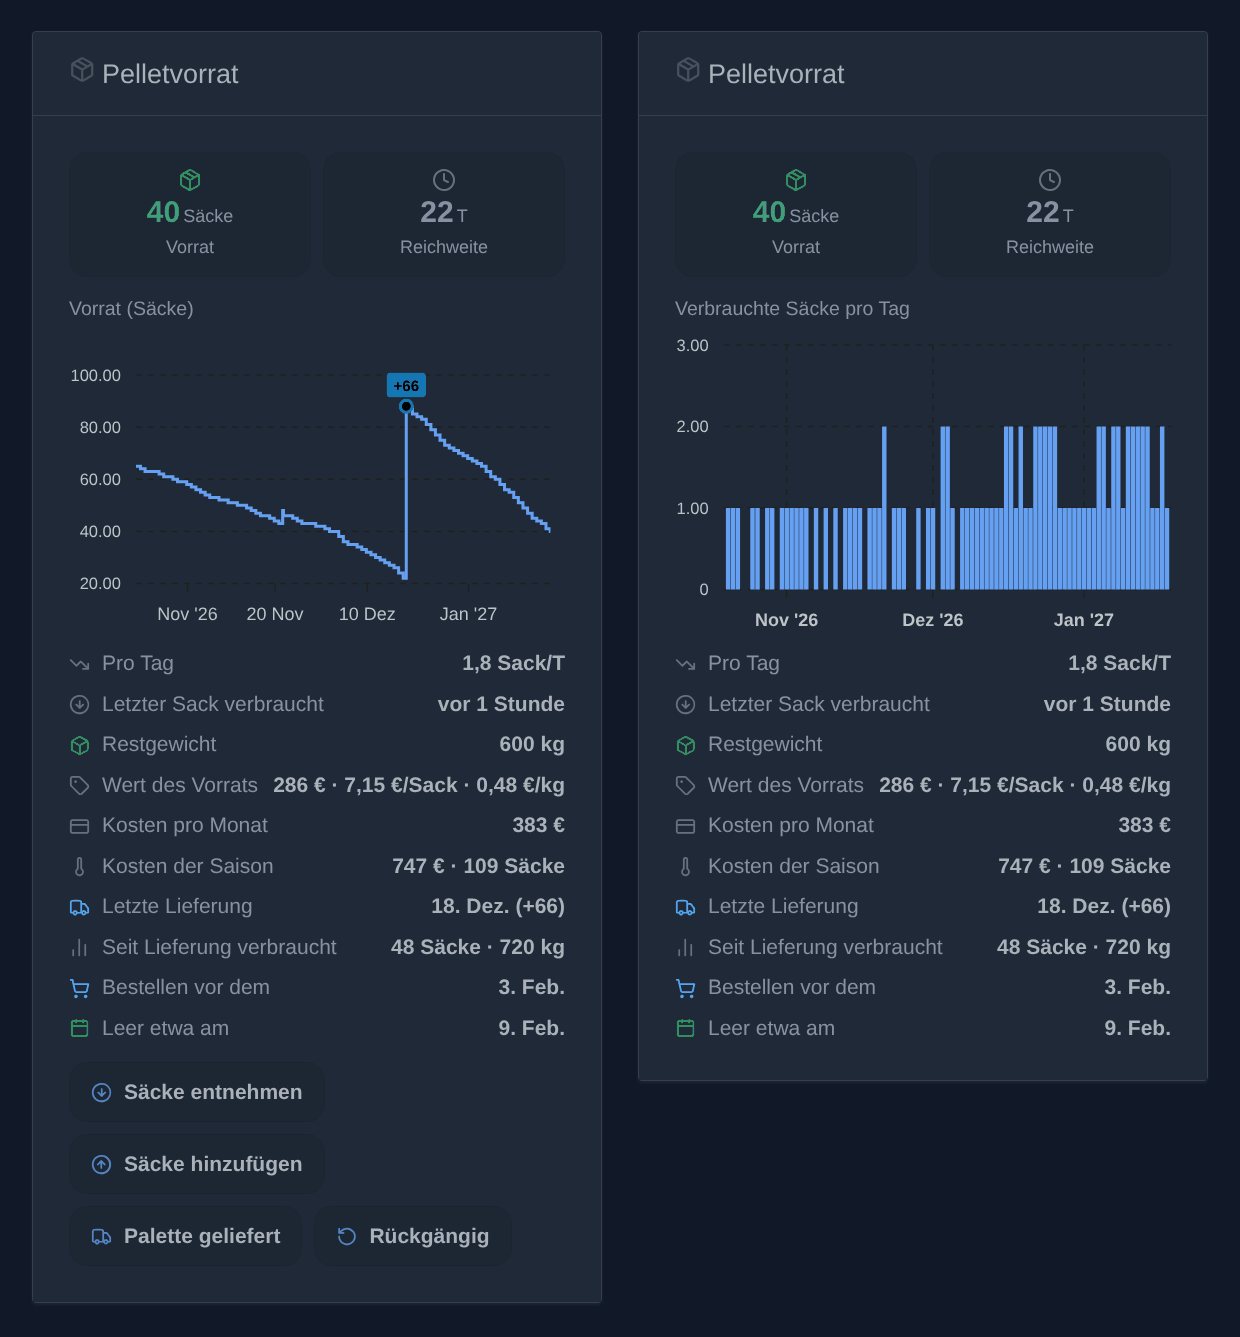
Task: Click the Palette geliefert button
Action: (186, 1236)
